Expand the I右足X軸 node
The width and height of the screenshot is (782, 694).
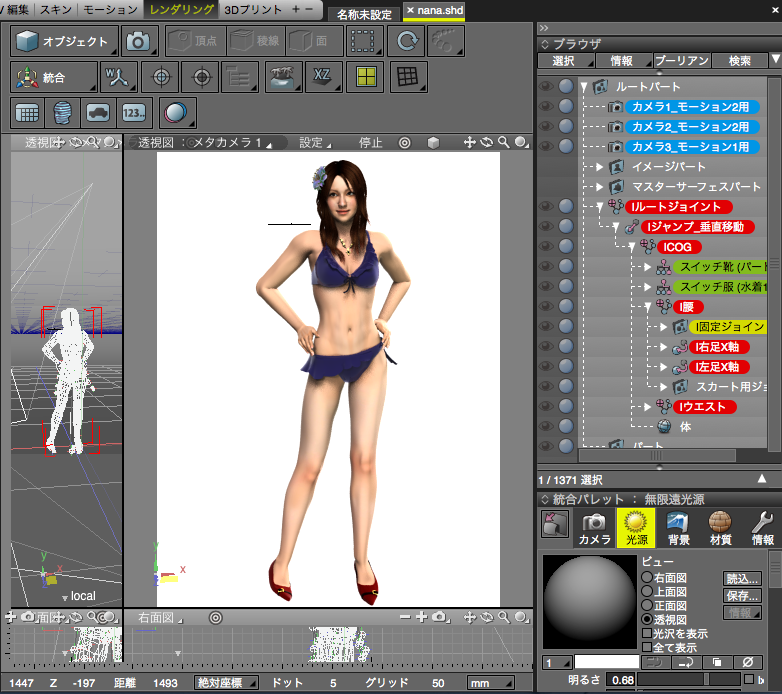(x=663, y=347)
